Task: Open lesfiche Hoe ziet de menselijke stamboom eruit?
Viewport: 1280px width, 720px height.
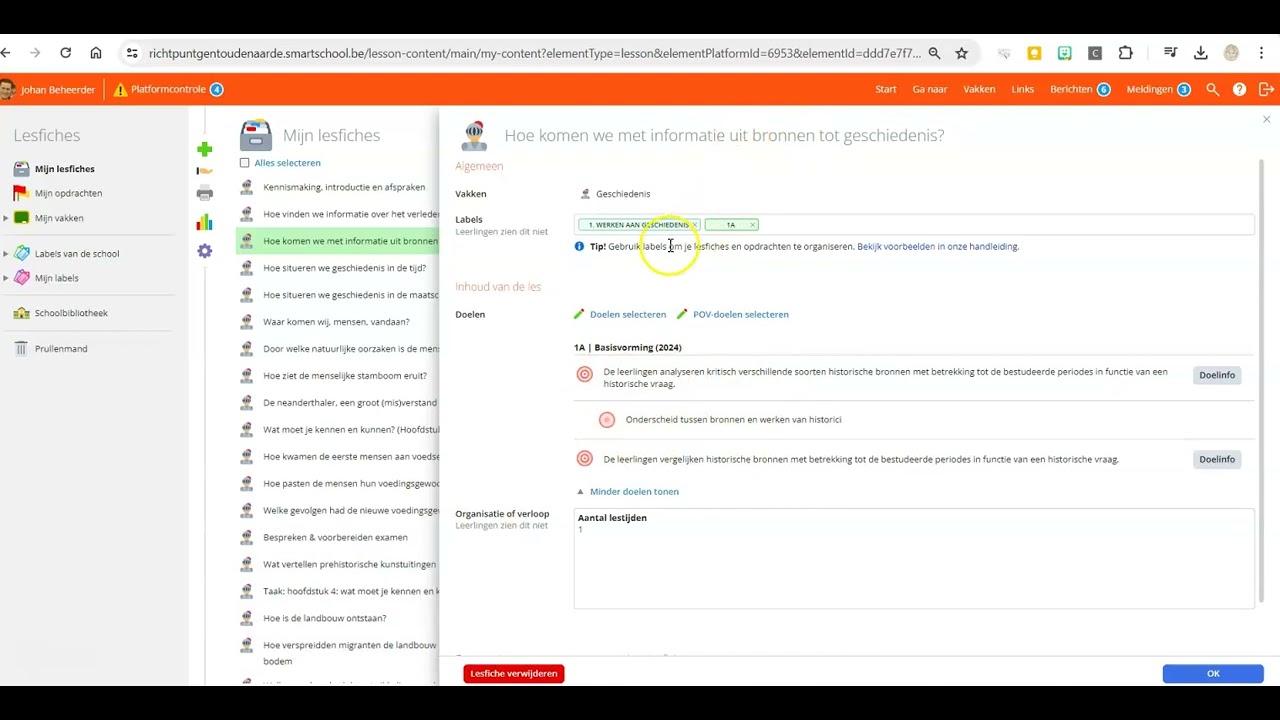Action: point(345,376)
